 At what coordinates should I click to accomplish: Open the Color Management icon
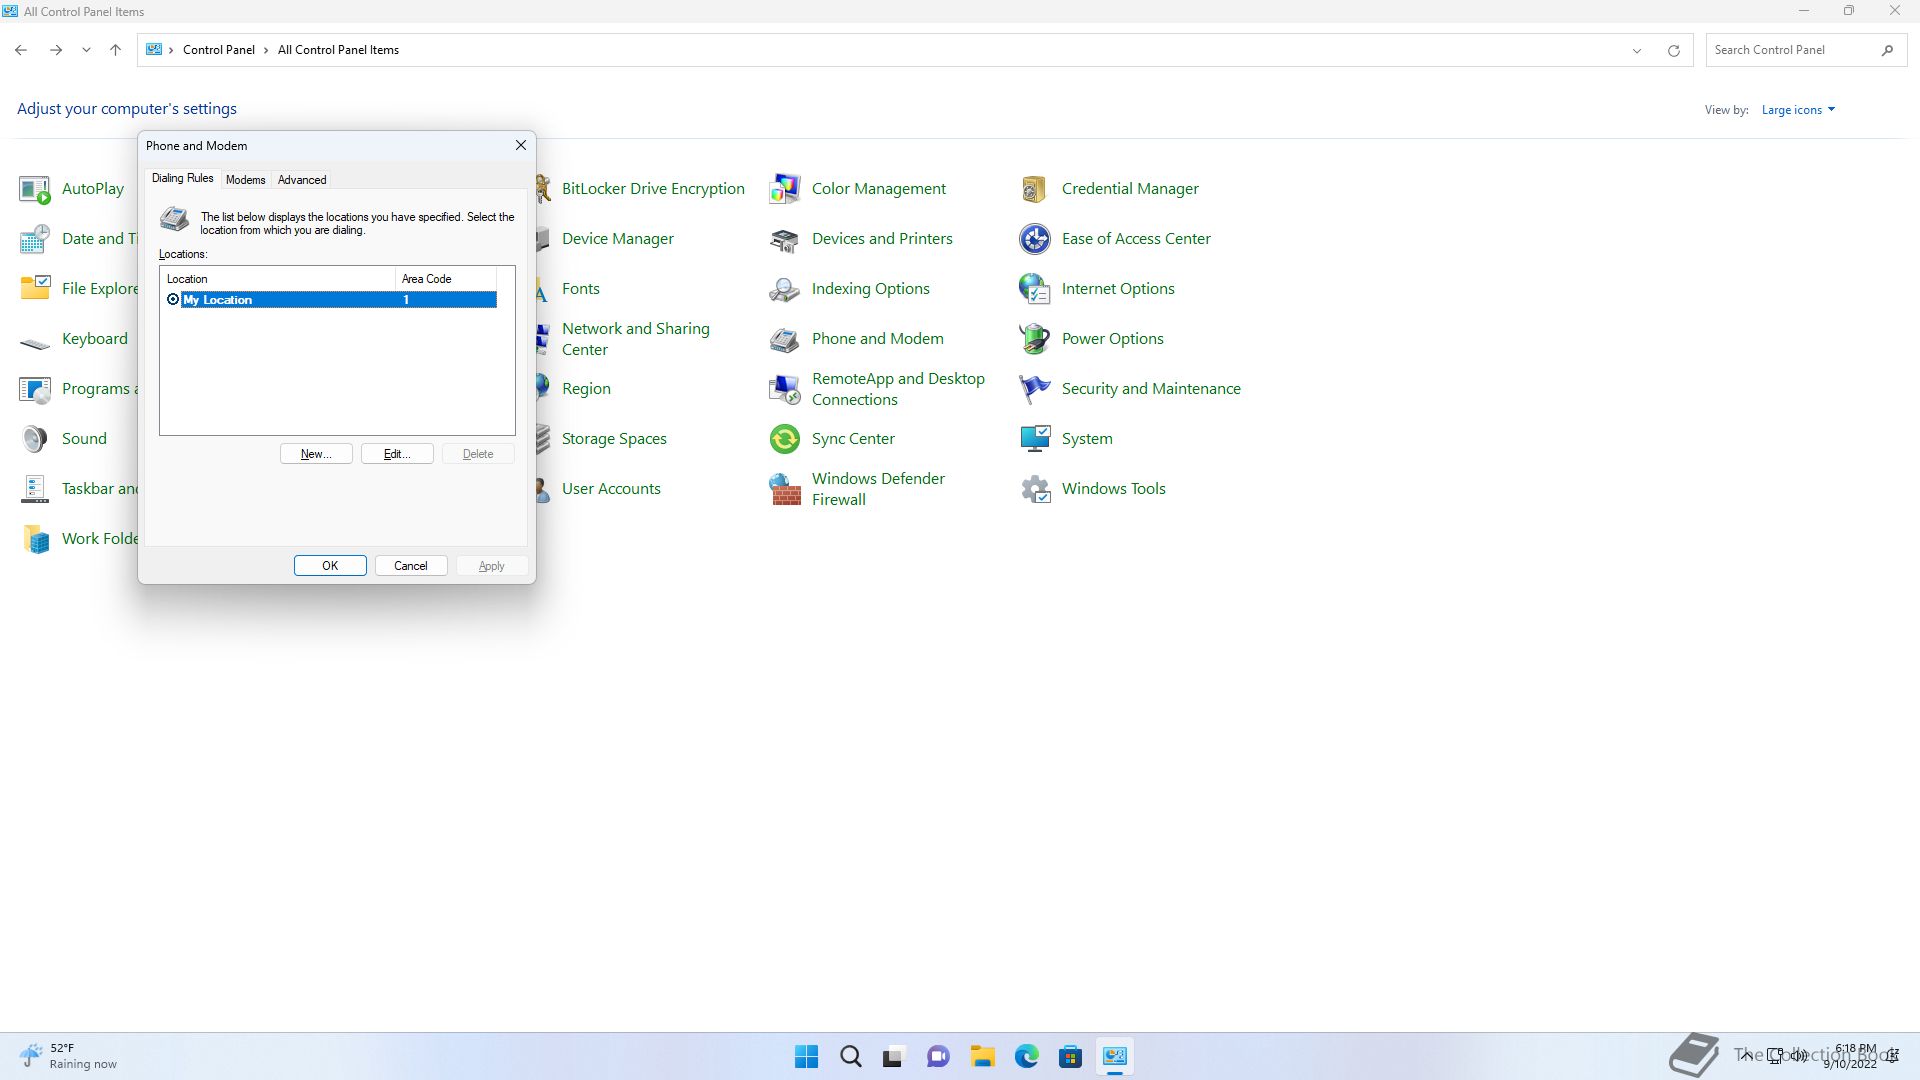[785, 189]
